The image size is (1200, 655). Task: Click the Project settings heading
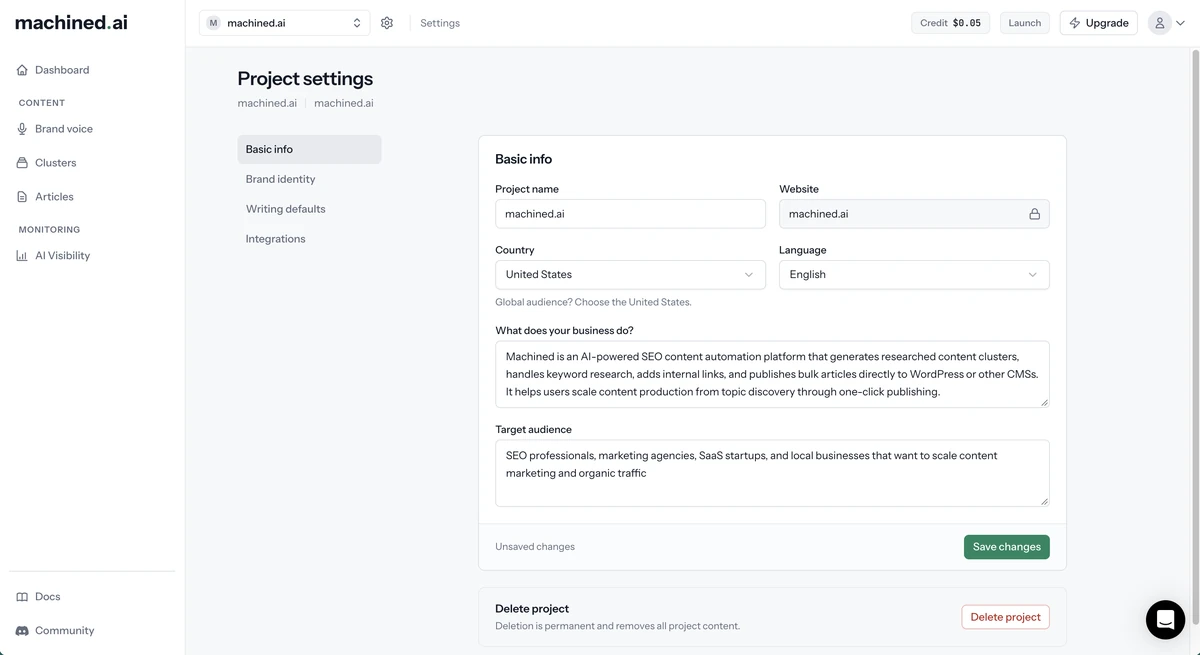tap(305, 79)
